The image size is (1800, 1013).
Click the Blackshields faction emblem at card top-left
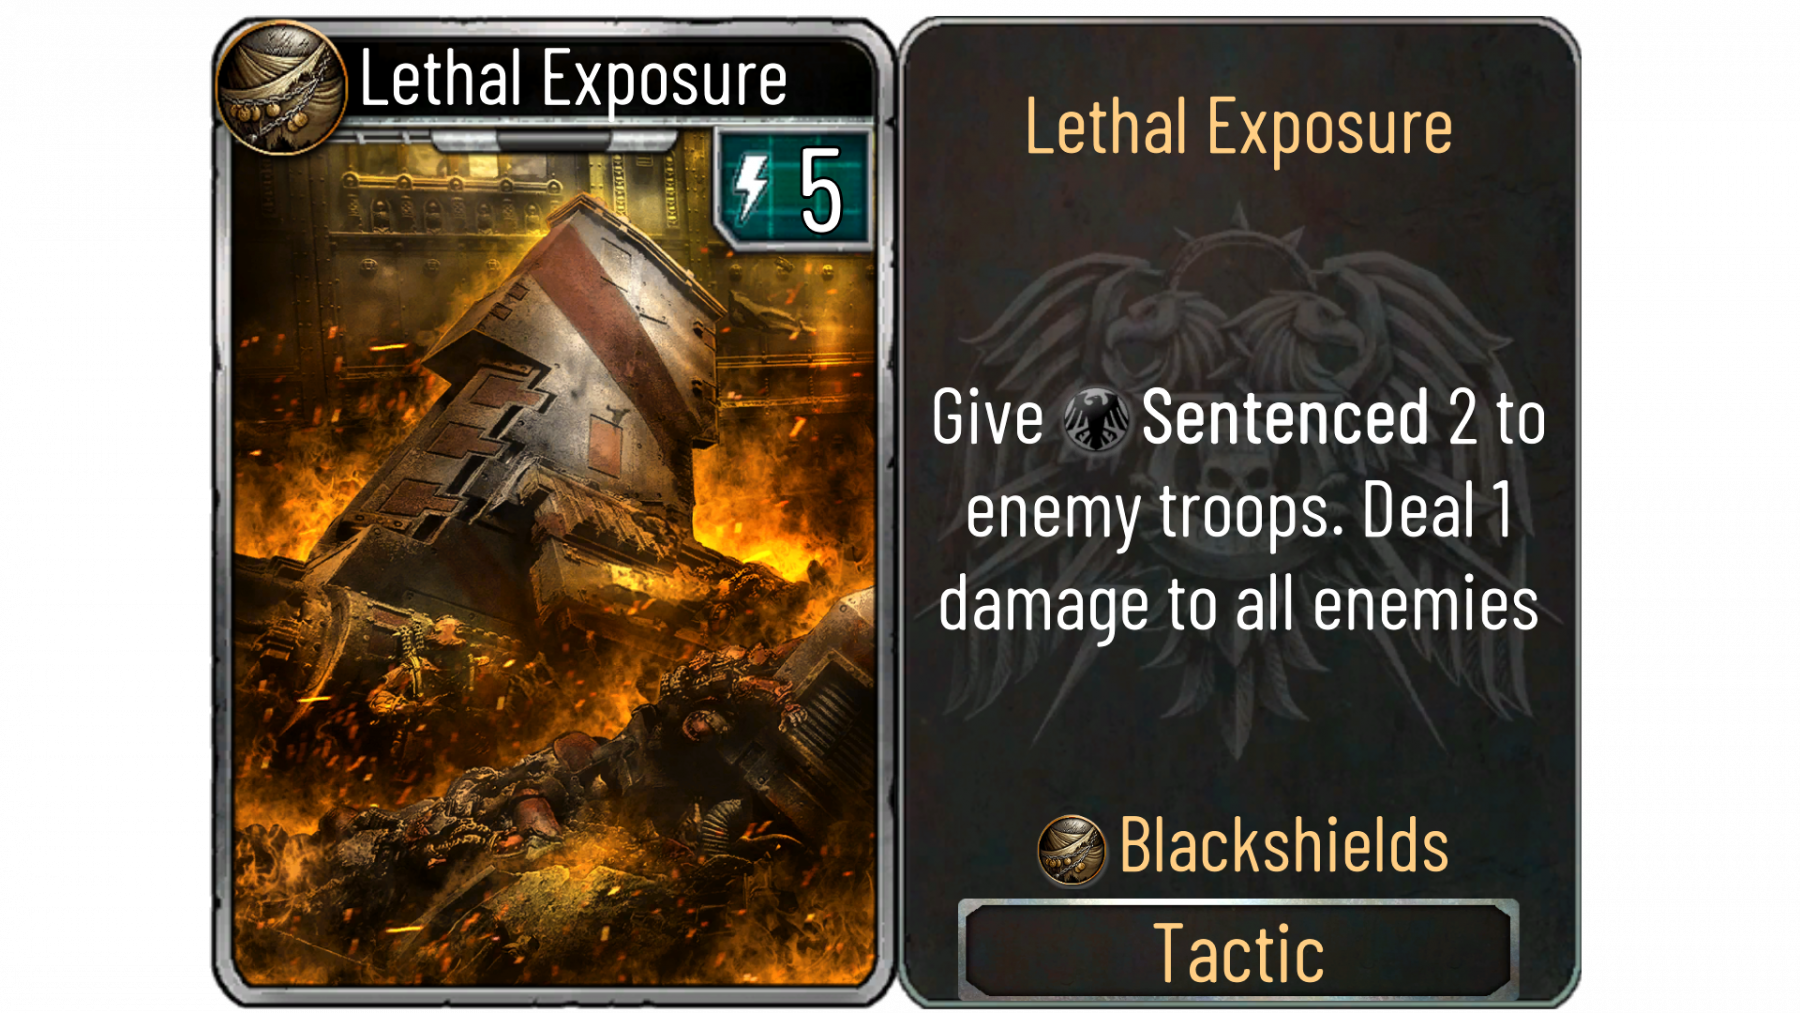[x=281, y=87]
